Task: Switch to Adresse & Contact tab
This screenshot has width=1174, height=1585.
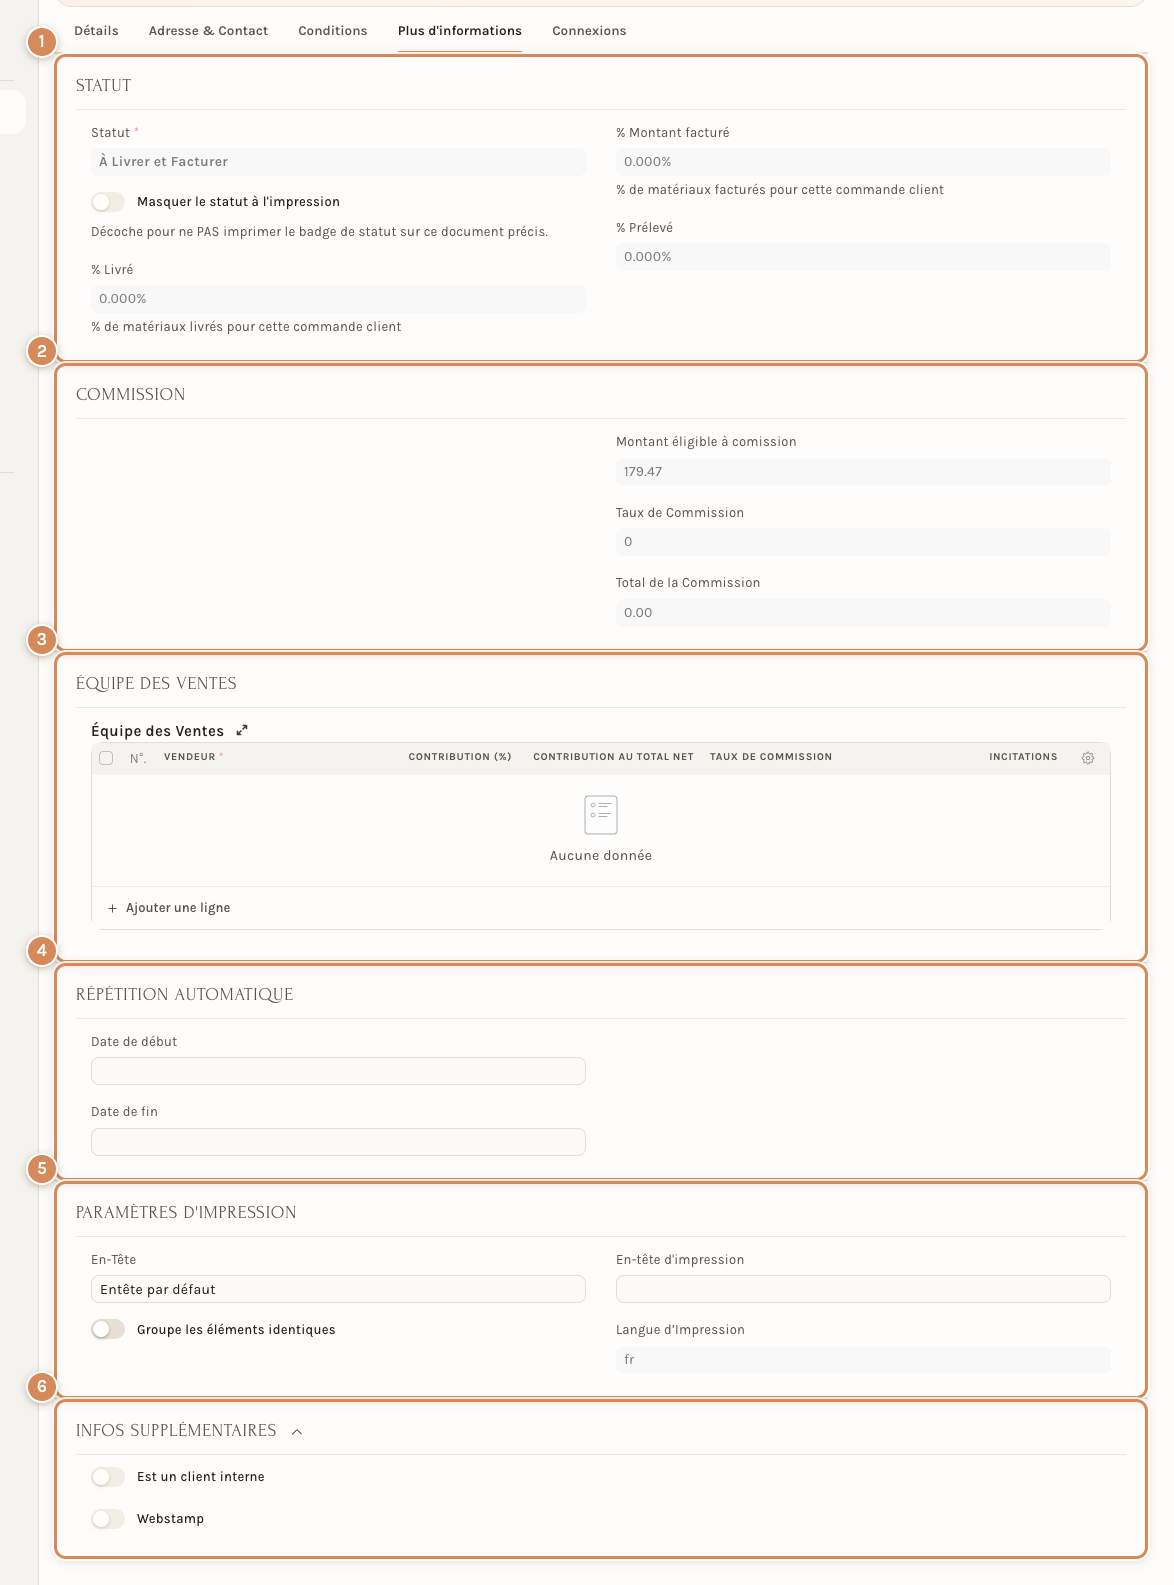Action: pyautogui.click(x=208, y=31)
